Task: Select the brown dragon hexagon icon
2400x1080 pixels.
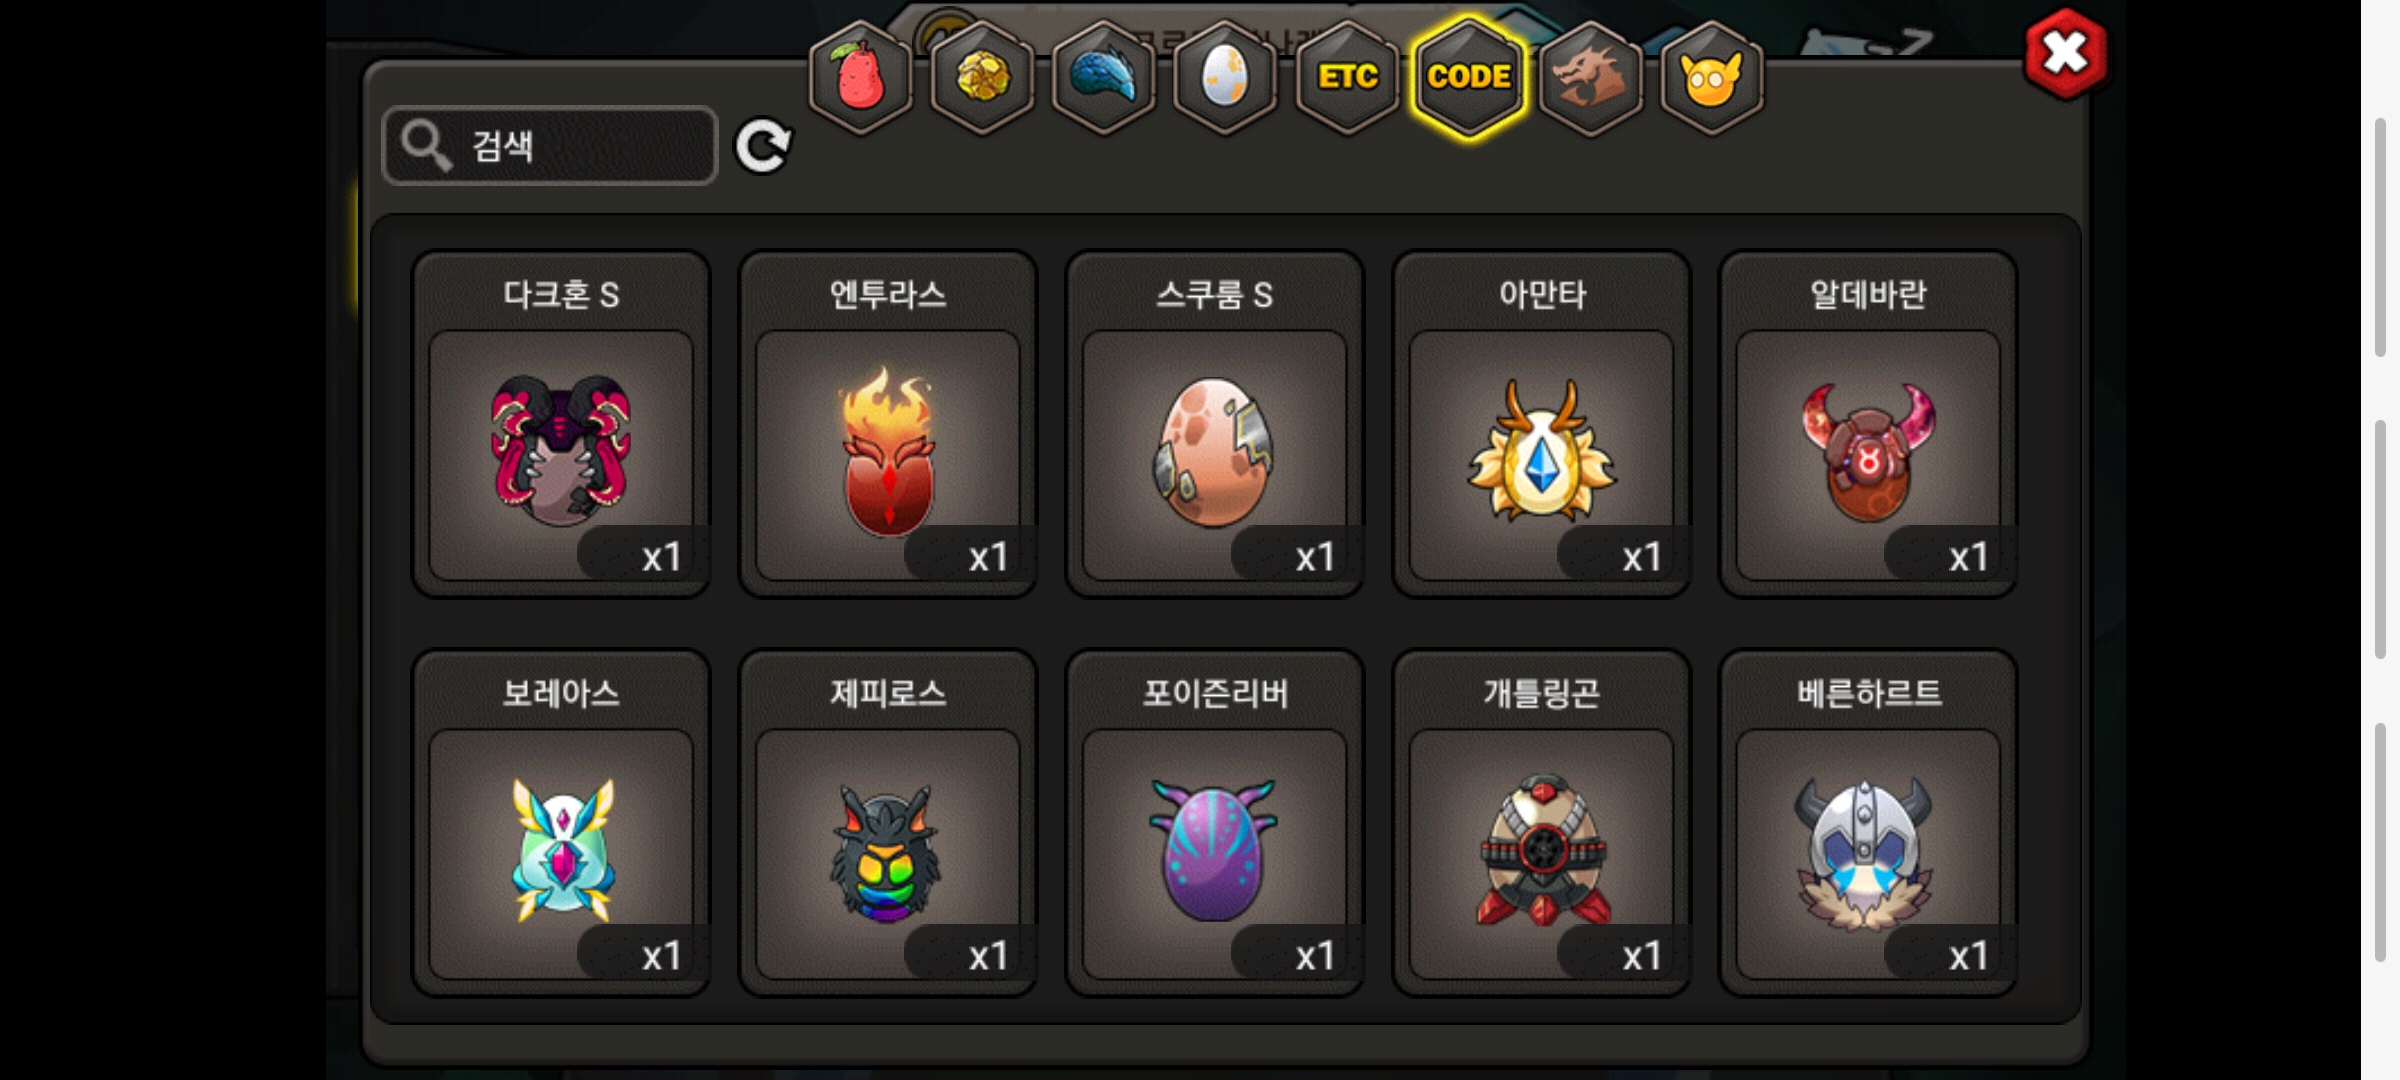Action: (x=1590, y=78)
